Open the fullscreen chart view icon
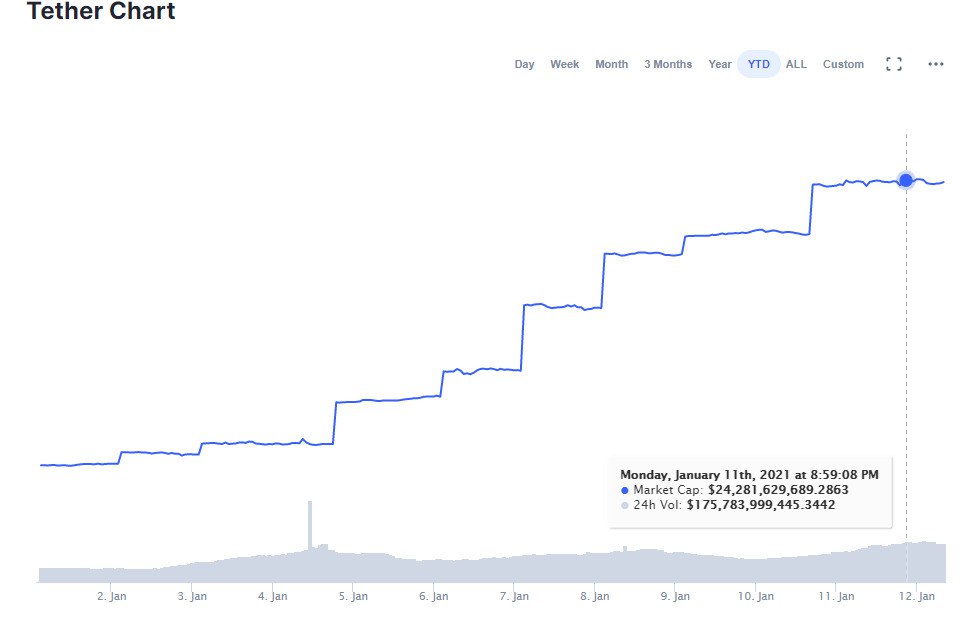The height and width of the screenshot is (626, 970). pyautogui.click(x=893, y=64)
